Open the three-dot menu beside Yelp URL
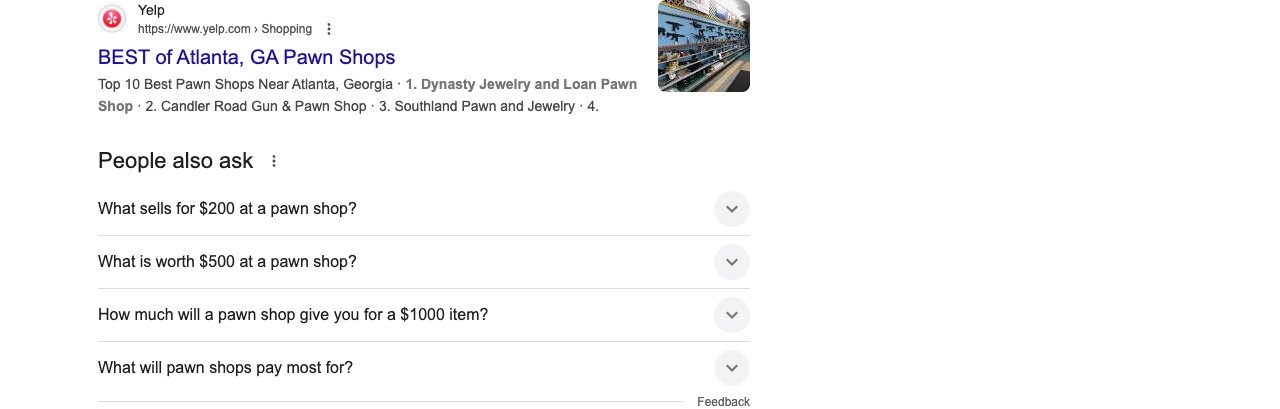The image size is (1280, 409). click(x=329, y=29)
